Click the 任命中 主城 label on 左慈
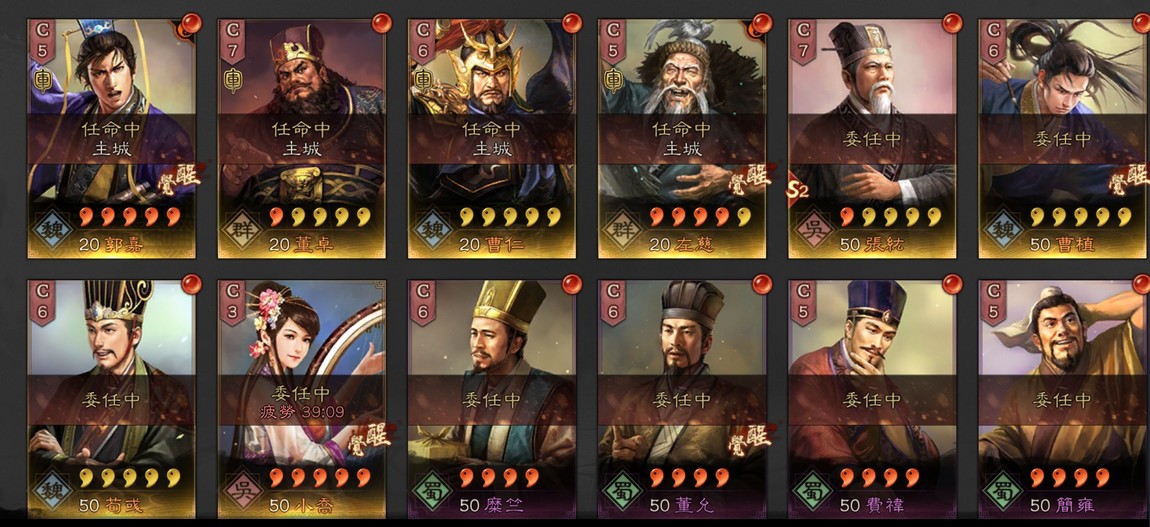The image size is (1150, 527). (x=681, y=139)
